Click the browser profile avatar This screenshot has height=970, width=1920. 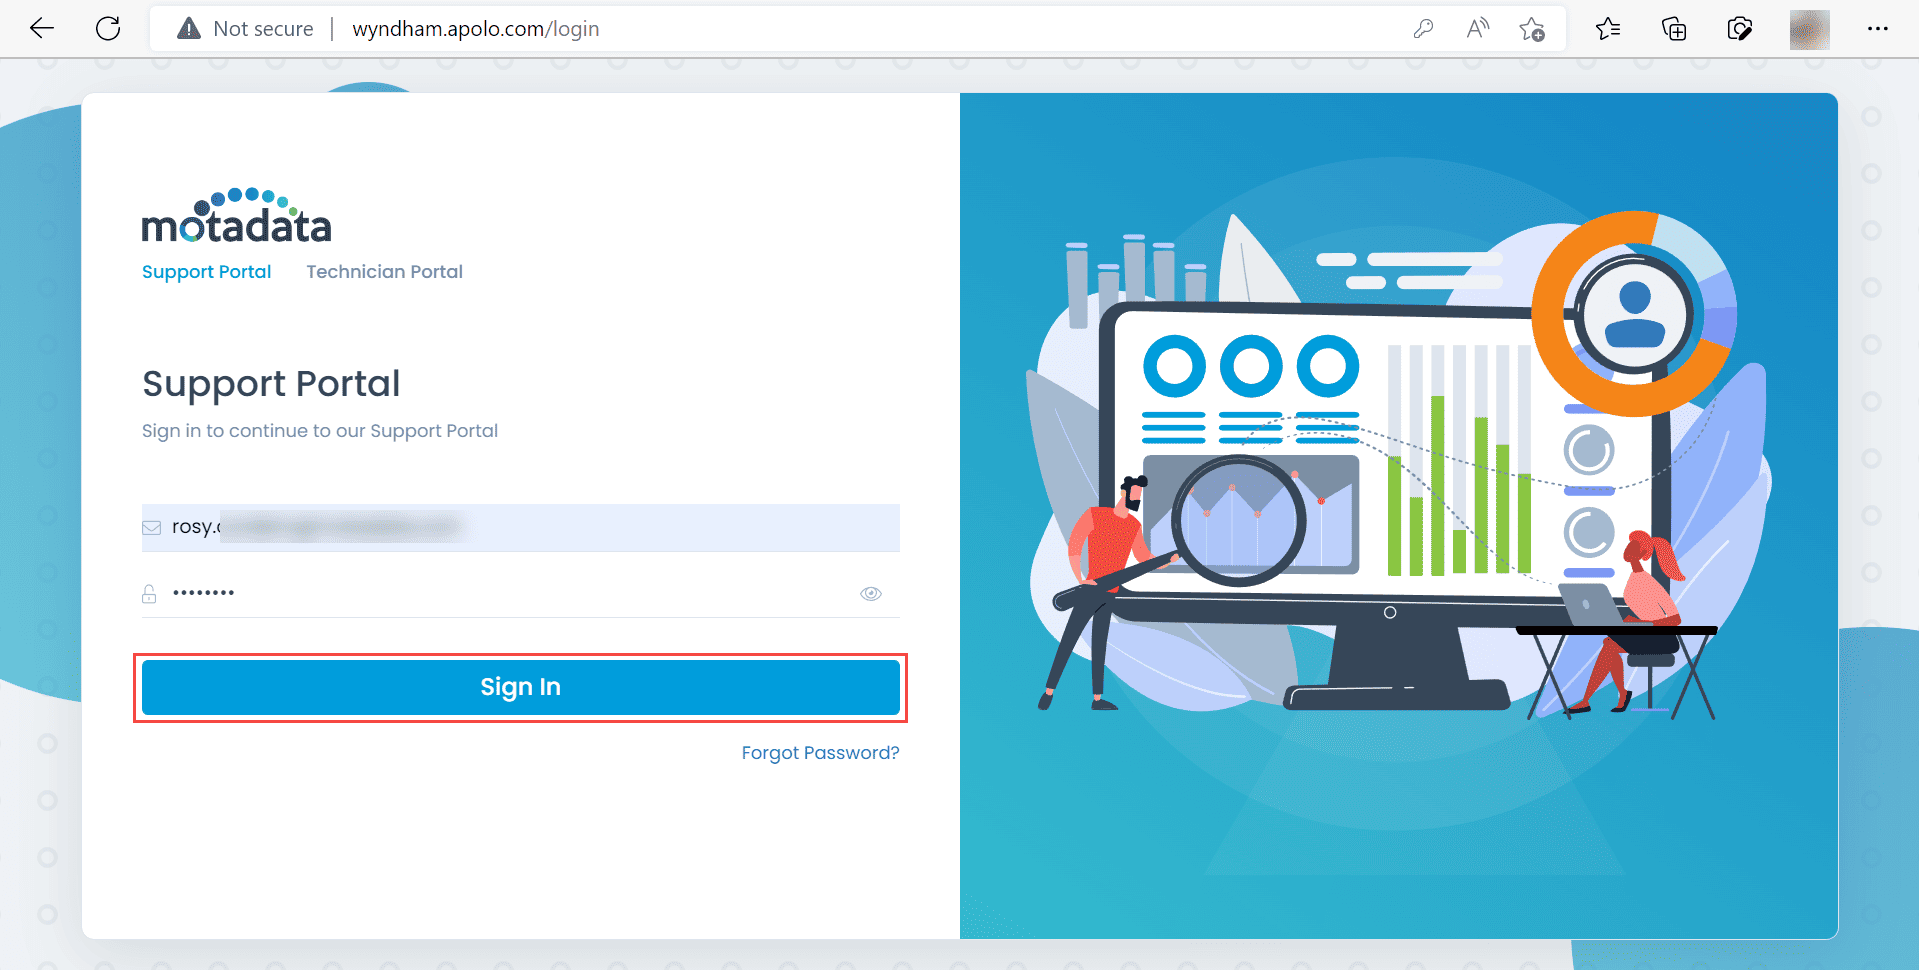tap(1809, 29)
